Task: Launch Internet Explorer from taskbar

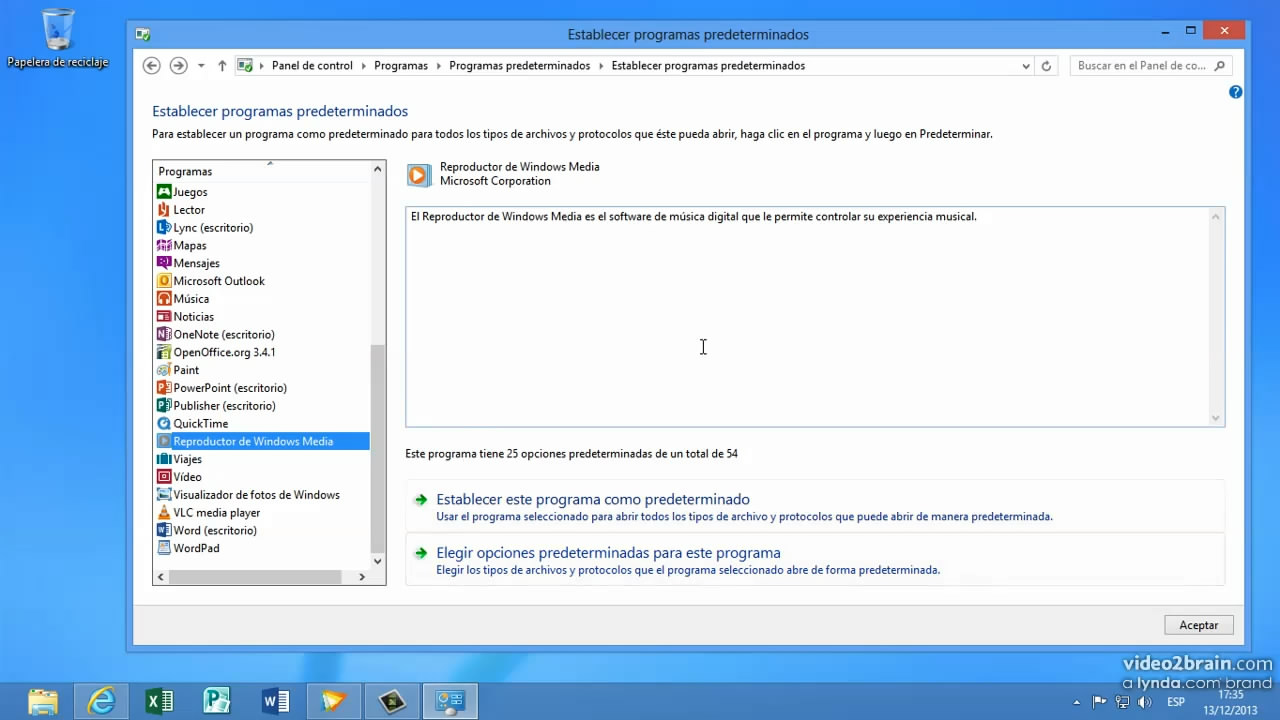Action: pyautogui.click(x=101, y=701)
